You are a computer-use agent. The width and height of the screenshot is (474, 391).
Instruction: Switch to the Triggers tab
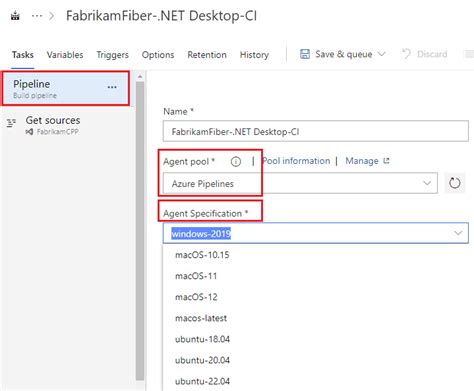pyautogui.click(x=112, y=55)
